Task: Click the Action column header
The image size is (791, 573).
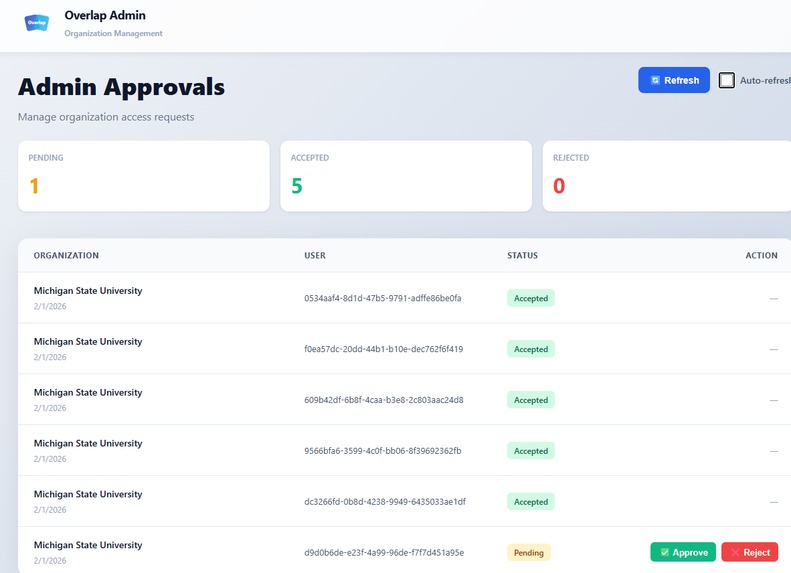Action: [x=761, y=255]
